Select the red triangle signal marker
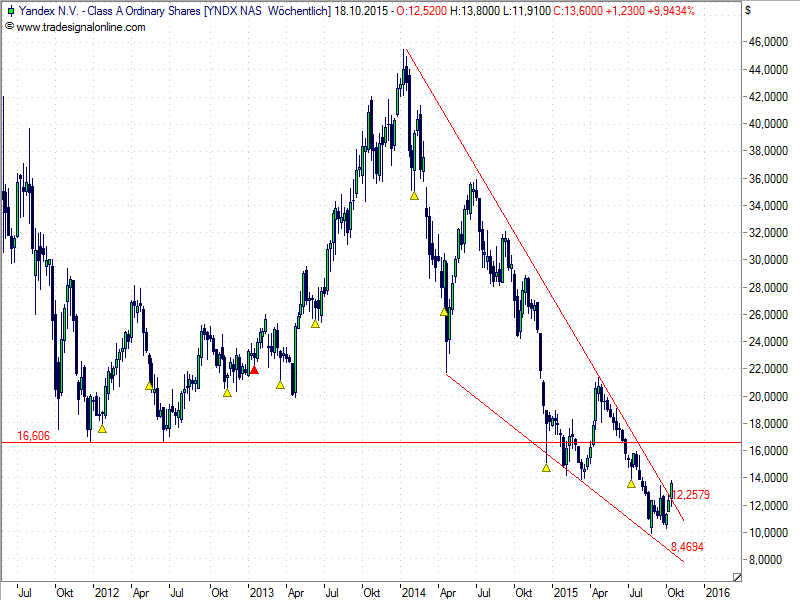This screenshot has width=800, height=600. [254, 369]
